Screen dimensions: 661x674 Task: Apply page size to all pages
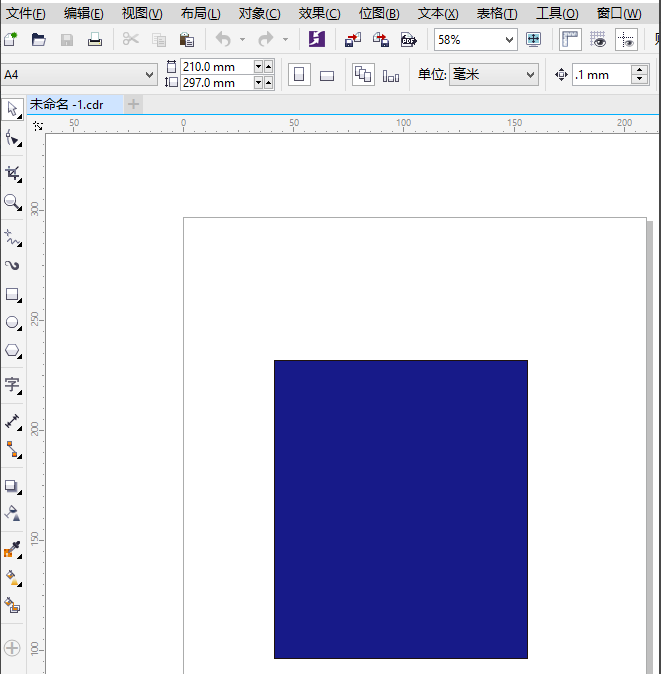(x=363, y=74)
